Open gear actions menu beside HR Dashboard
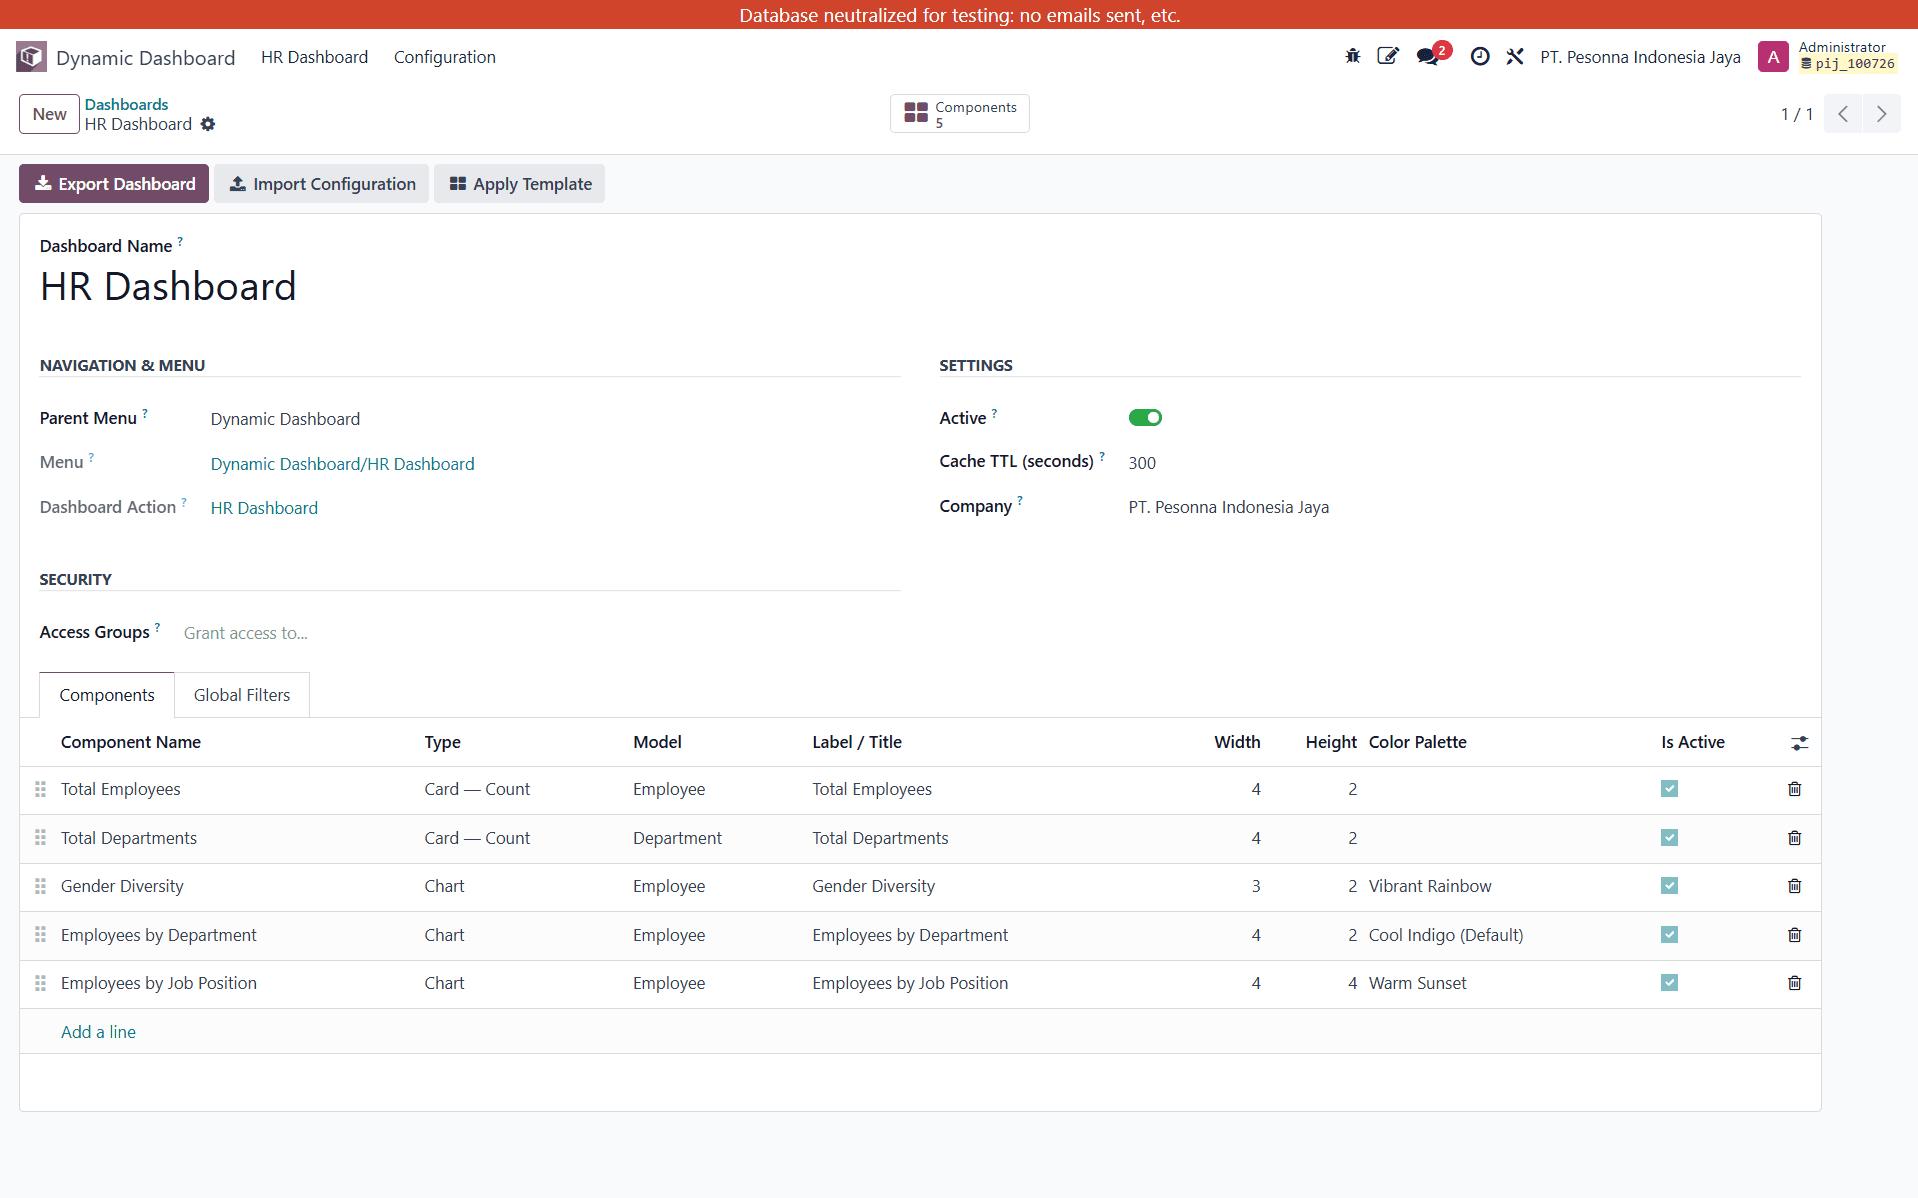This screenshot has height=1198, width=1918. [208, 124]
